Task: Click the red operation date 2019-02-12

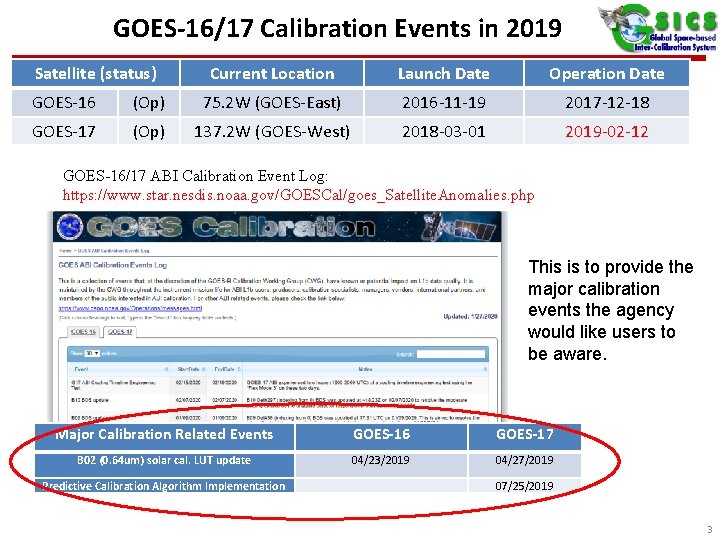Action: pos(607,132)
